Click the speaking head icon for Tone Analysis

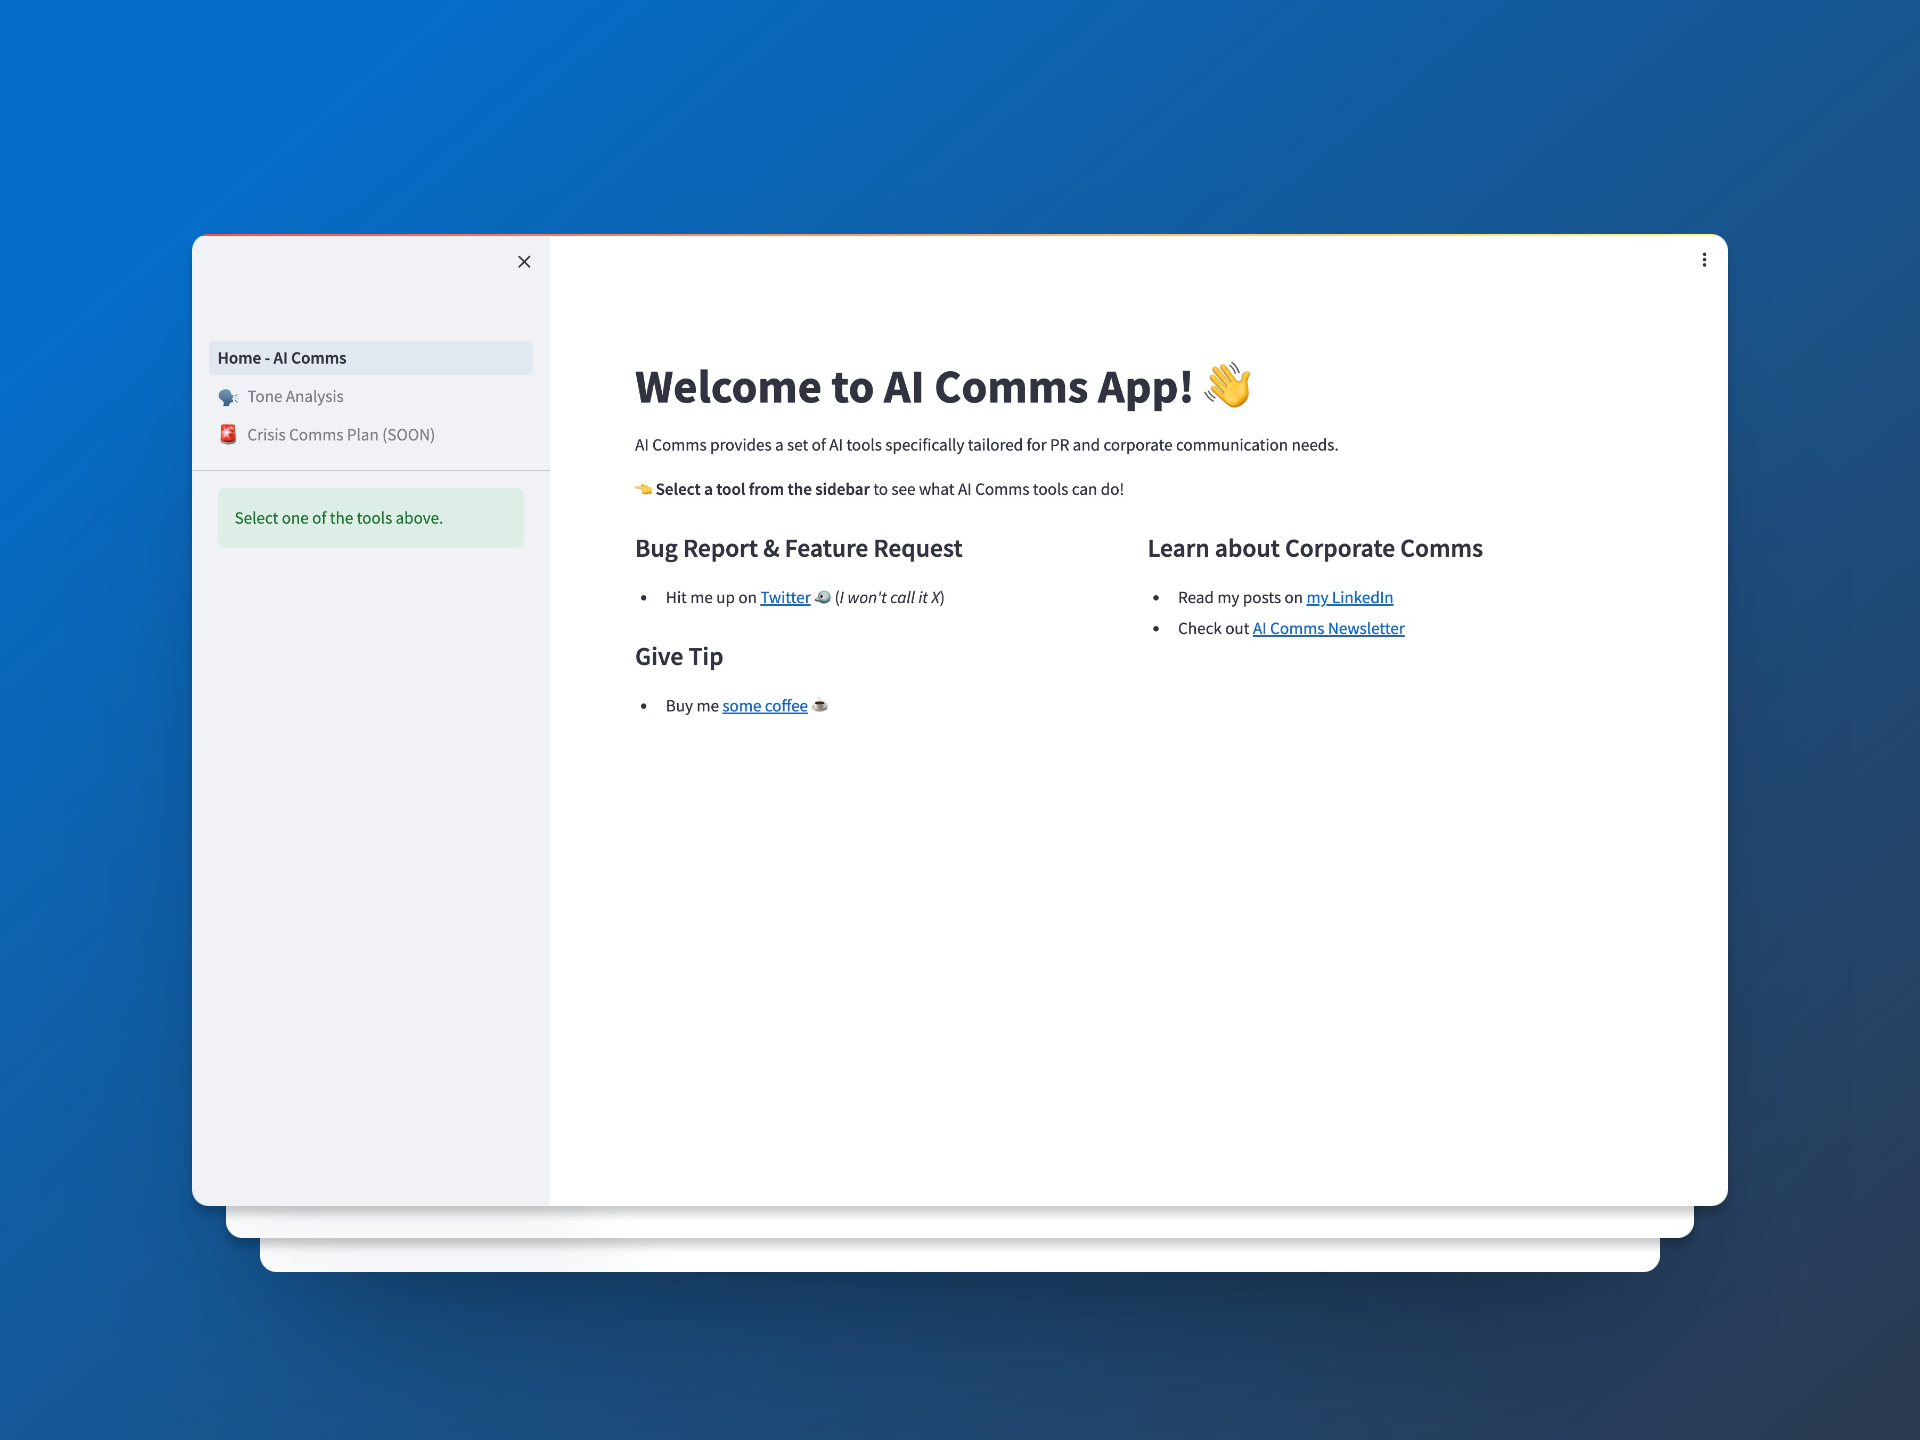pyautogui.click(x=228, y=397)
